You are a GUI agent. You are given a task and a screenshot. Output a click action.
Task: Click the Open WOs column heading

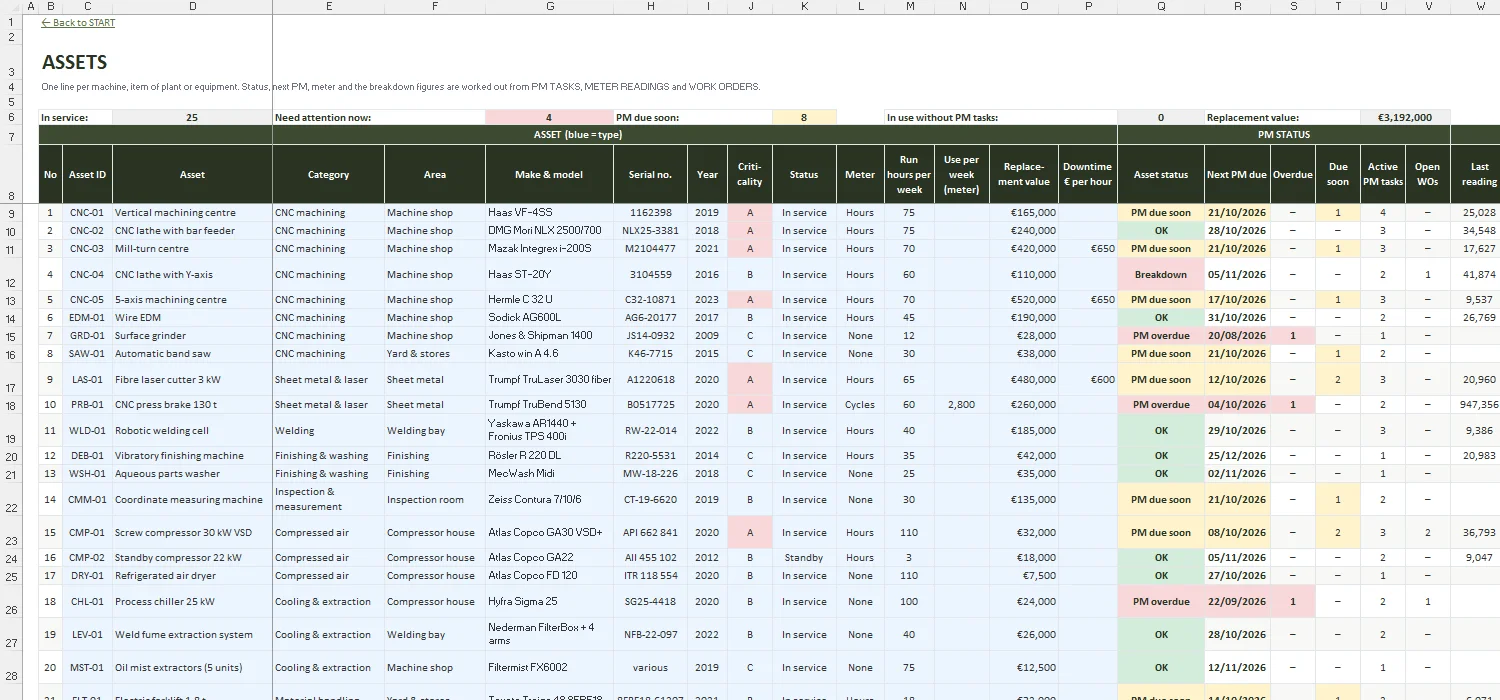(x=1428, y=174)
